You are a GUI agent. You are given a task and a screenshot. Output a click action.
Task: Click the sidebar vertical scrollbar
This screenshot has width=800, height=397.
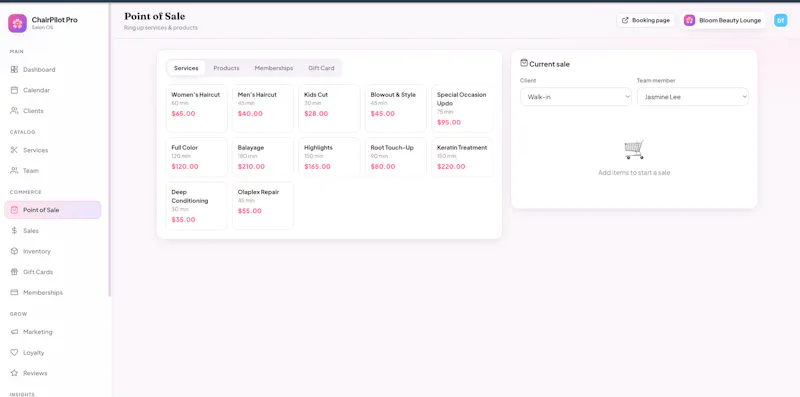click(110, 150)
